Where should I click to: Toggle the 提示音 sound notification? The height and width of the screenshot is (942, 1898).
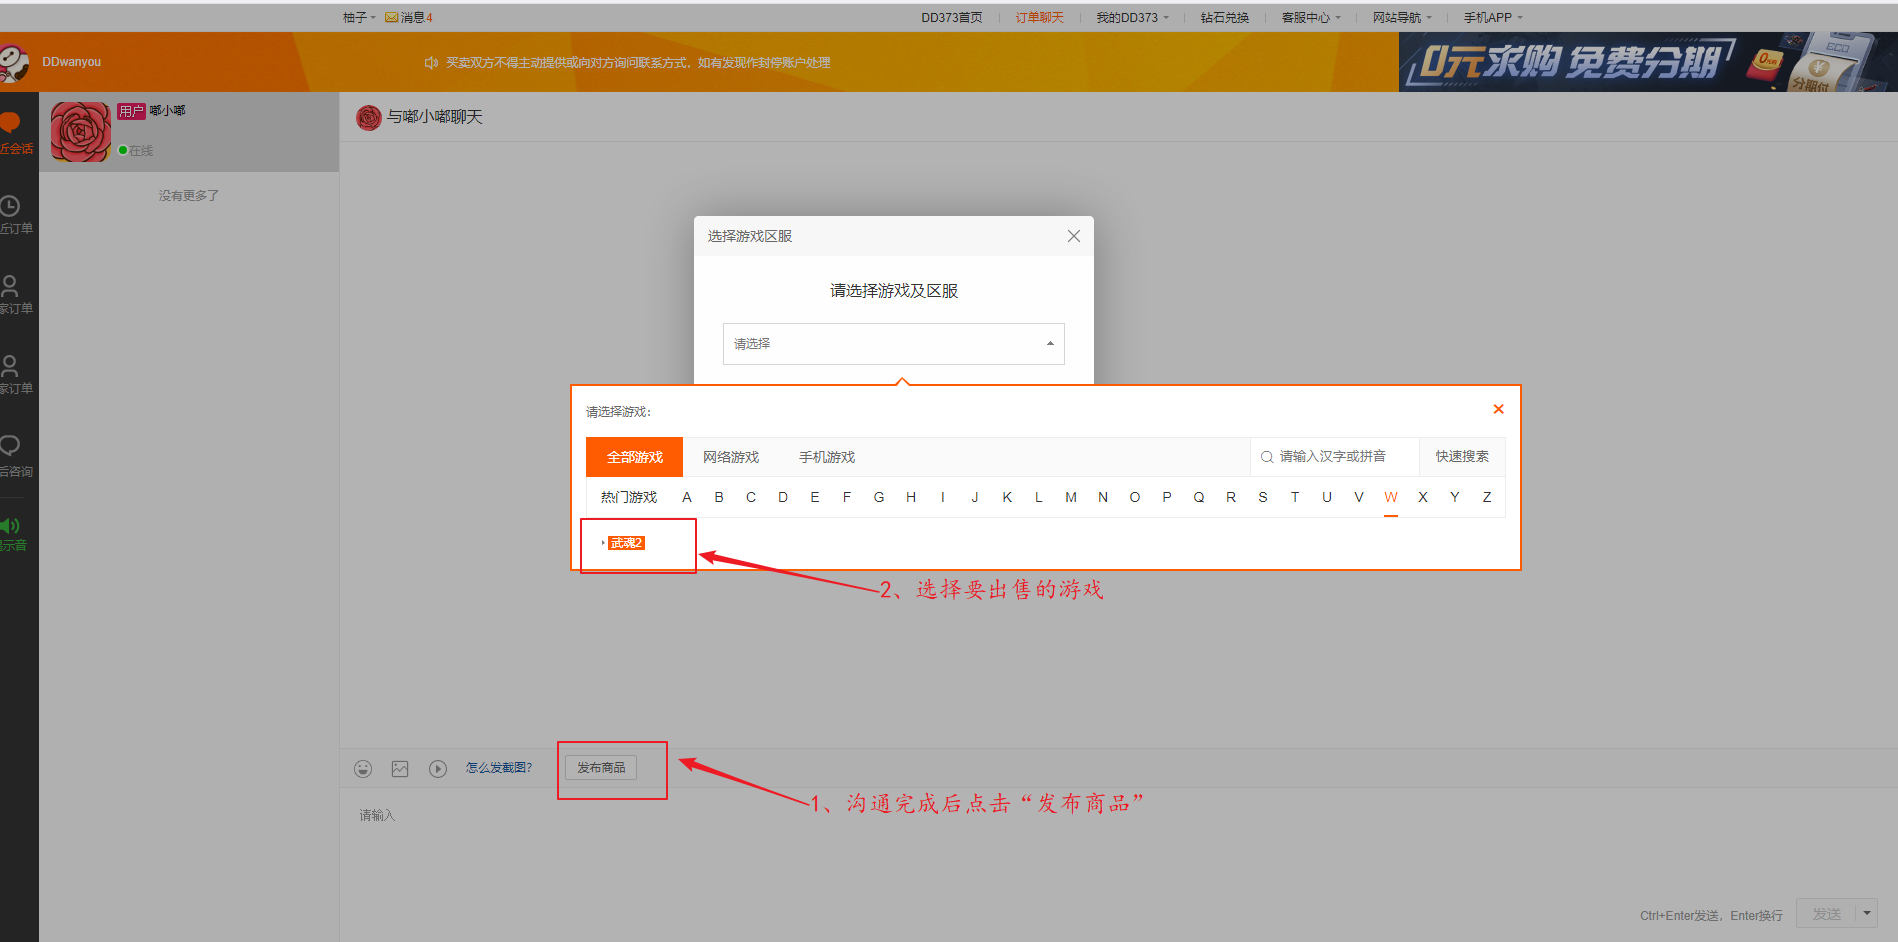click(14, 535)
